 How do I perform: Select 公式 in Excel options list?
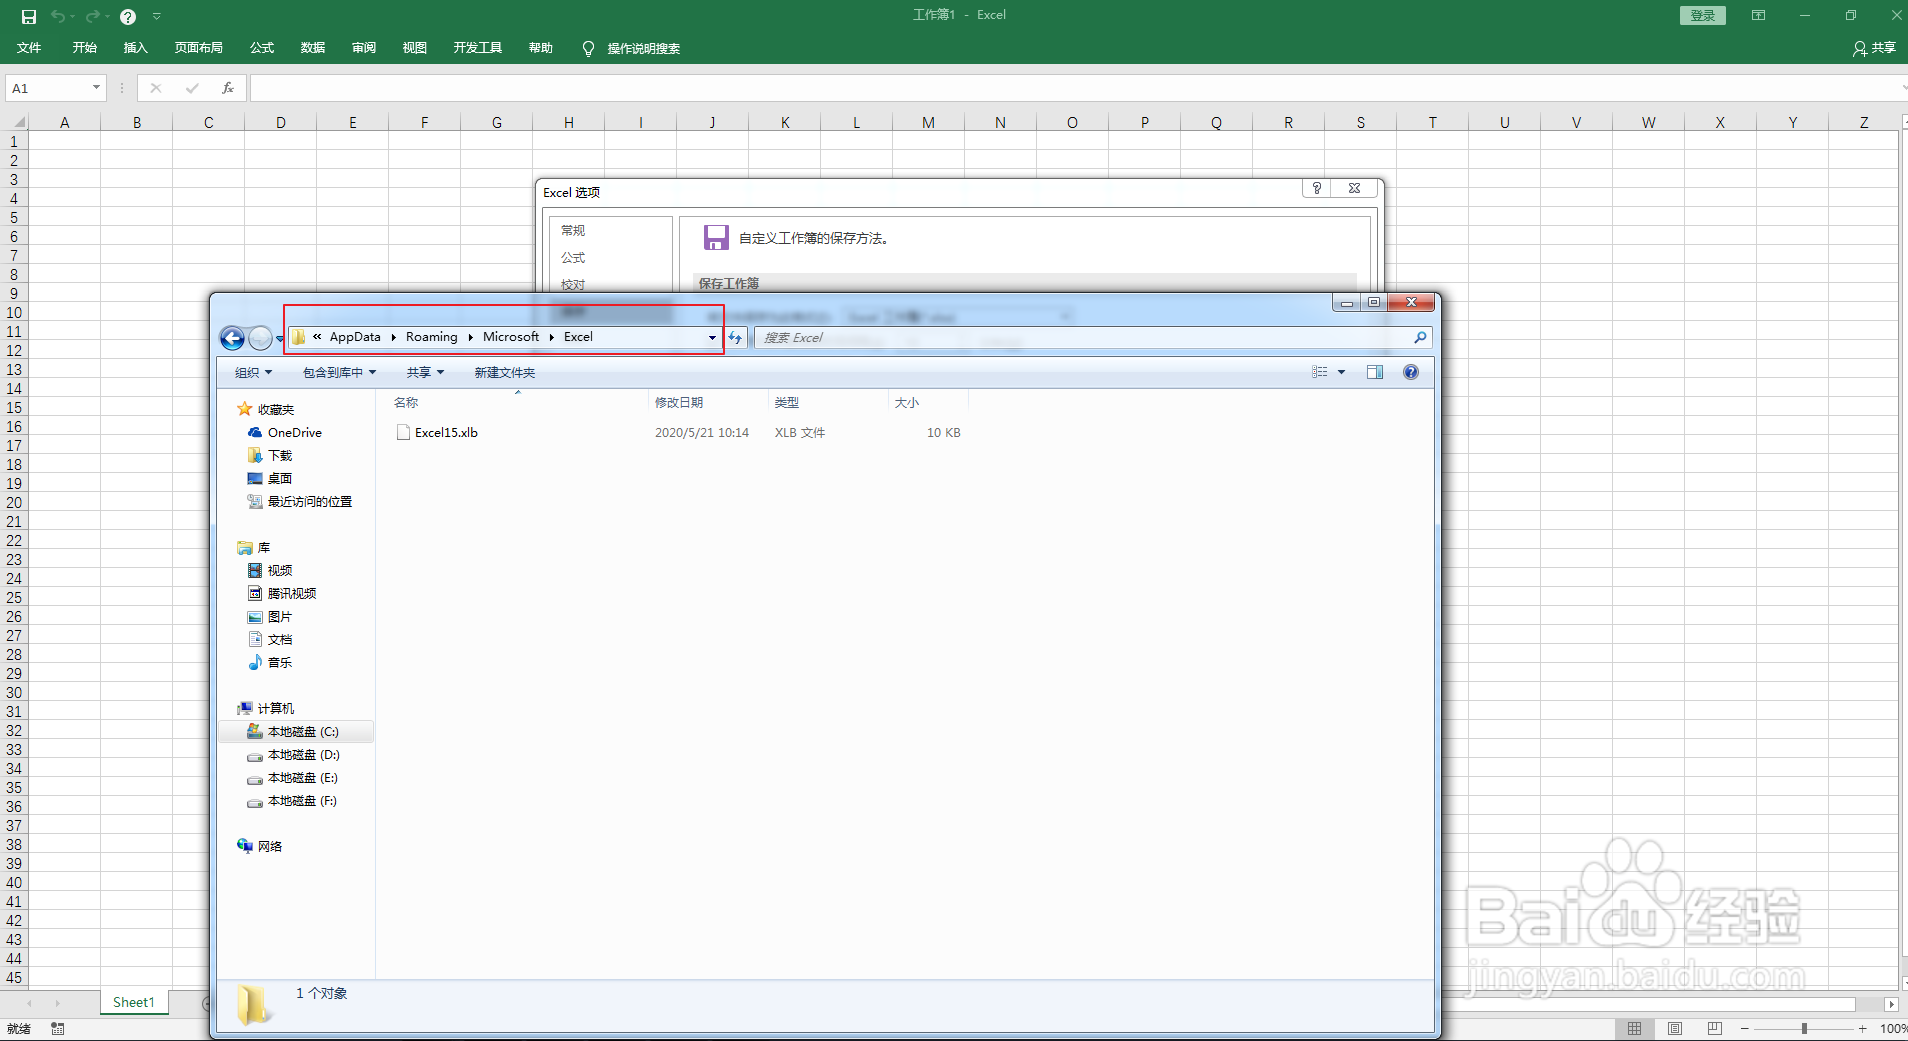[x=573, y=257]
